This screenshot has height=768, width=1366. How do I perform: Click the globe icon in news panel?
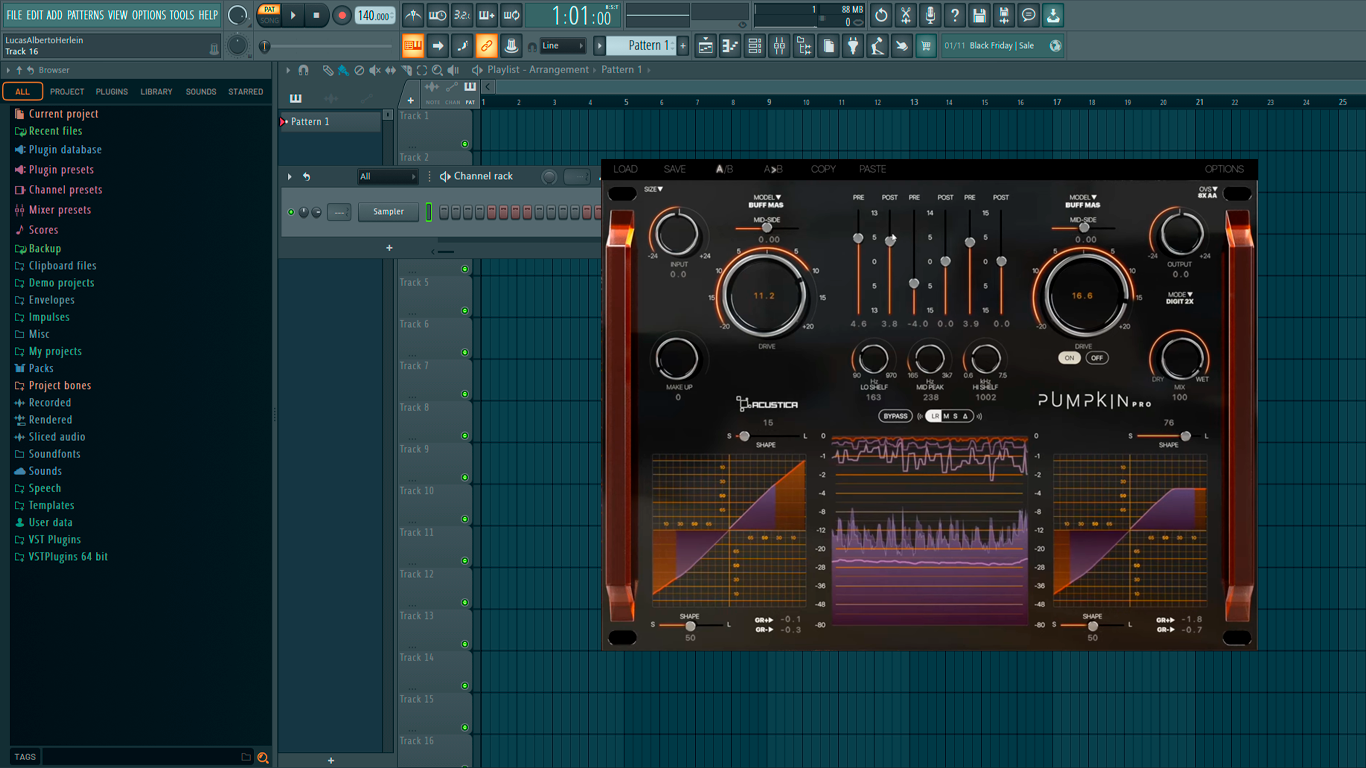pos(1055,46)
